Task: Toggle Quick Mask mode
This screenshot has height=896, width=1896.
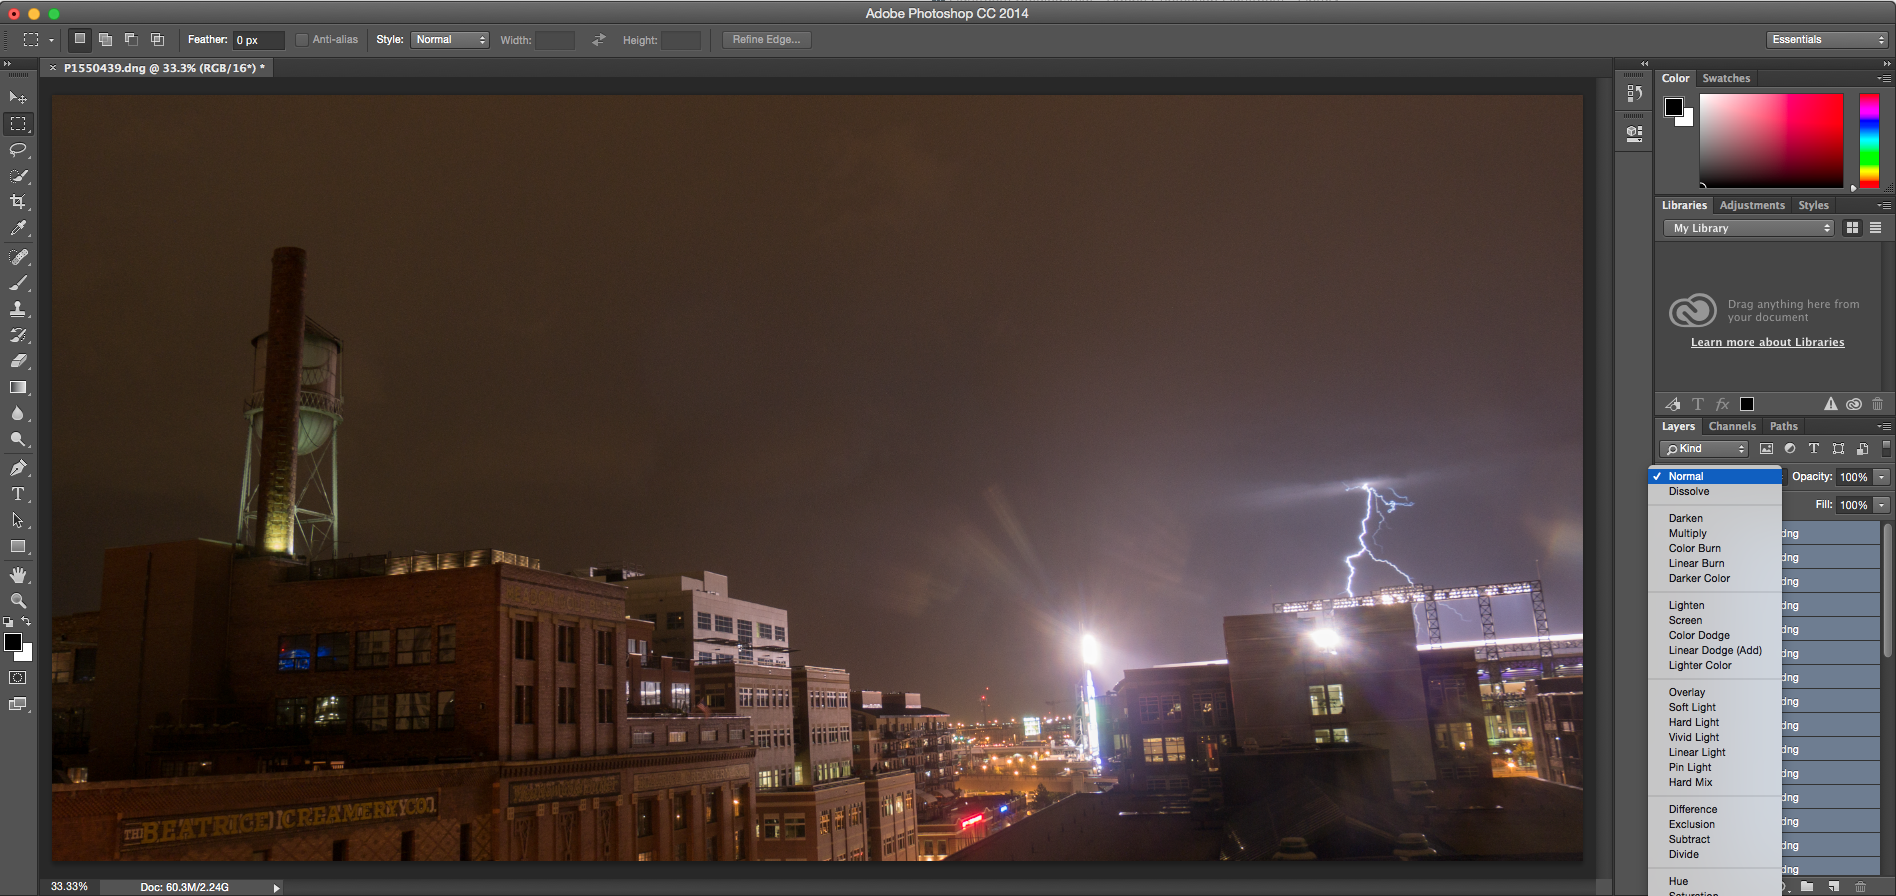Action: pos(18,678)
